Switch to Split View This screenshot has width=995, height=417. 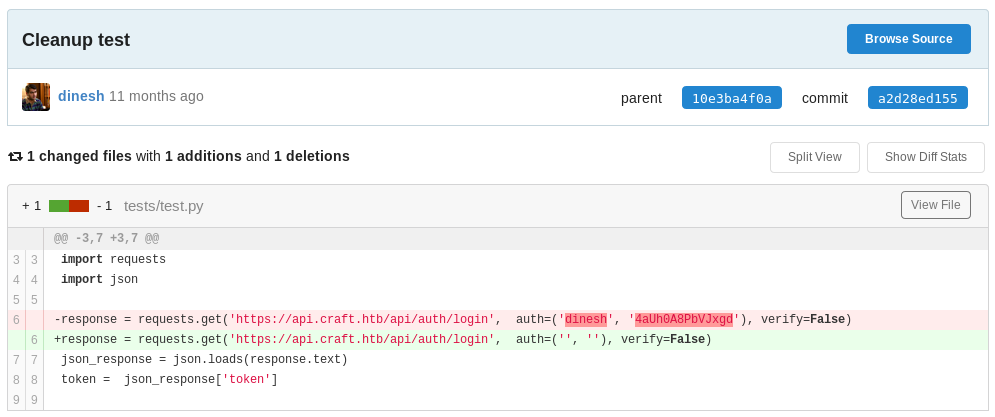click(x=815, y=157)
